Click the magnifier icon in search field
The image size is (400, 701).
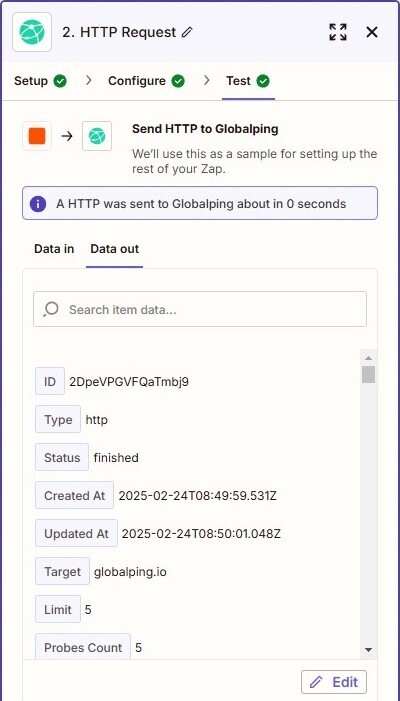(x=51, y=309)
